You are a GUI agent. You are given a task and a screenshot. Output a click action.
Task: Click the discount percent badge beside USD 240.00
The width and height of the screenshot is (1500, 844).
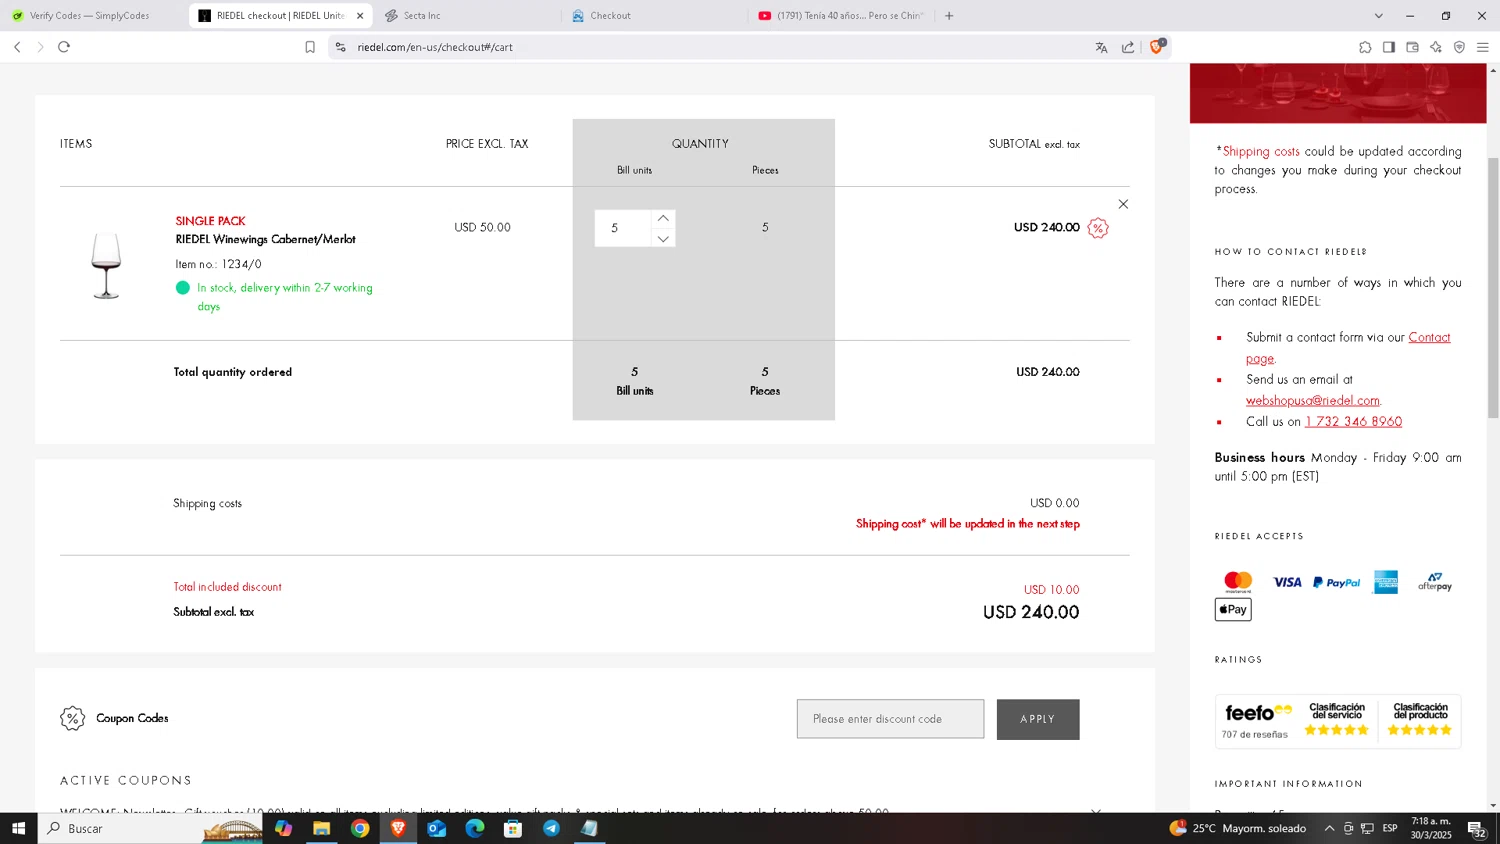point(1098,228)
